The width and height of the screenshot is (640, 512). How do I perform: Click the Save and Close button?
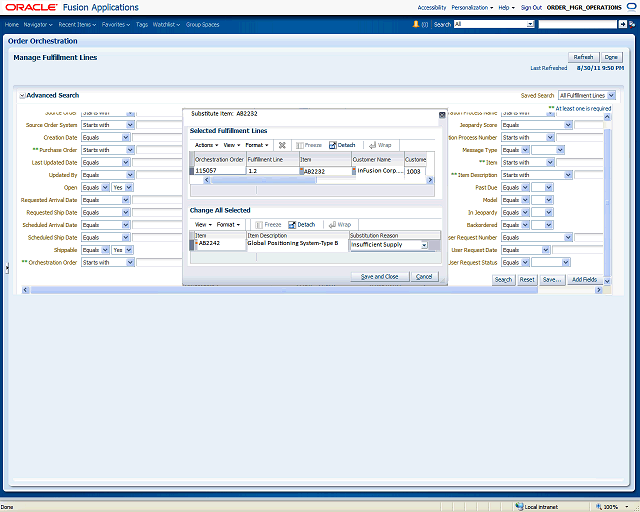pos(379,276)
